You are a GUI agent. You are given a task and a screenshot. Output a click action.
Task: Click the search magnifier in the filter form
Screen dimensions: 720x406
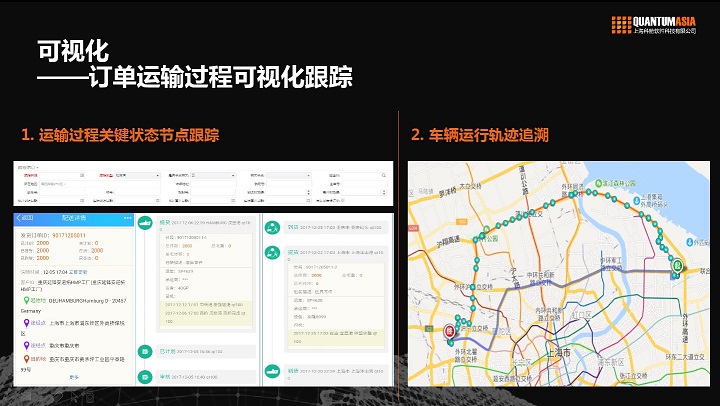coord(383,175)
